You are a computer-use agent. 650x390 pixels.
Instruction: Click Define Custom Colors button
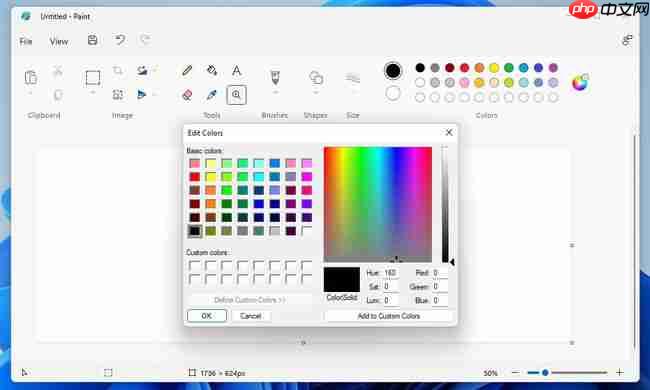[250, 300]
